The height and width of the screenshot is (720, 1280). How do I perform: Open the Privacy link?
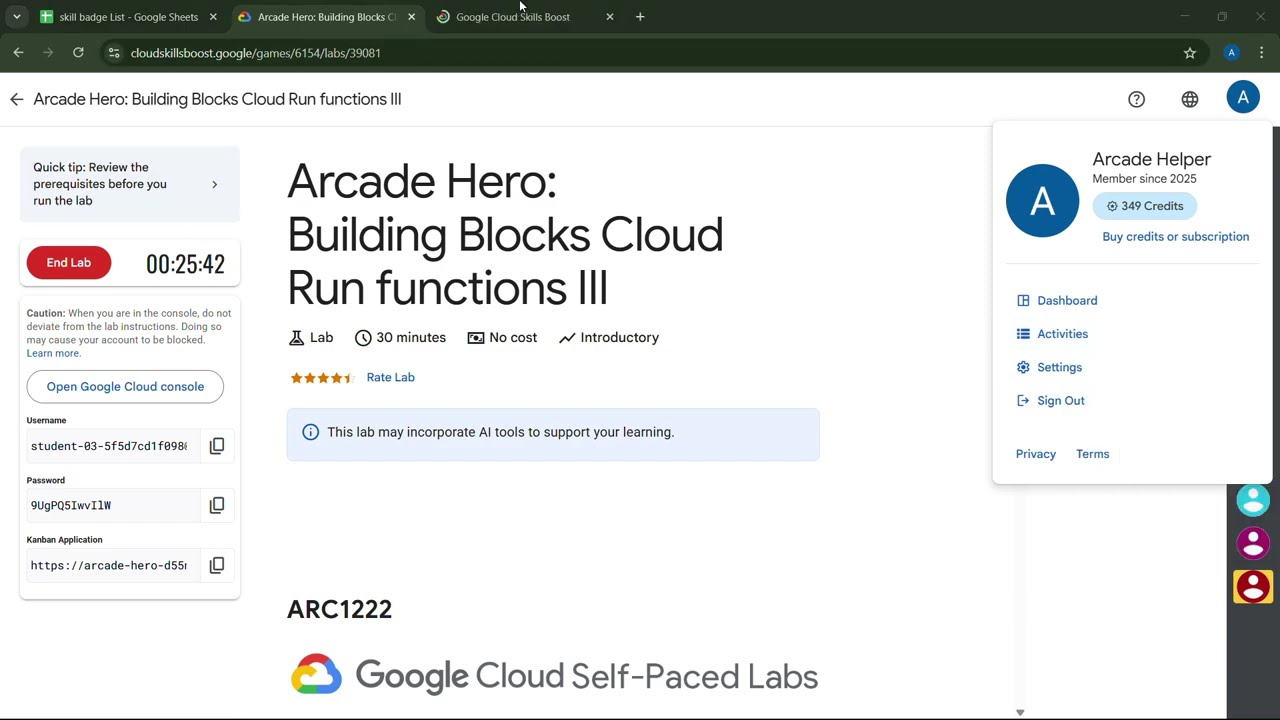1035,454
